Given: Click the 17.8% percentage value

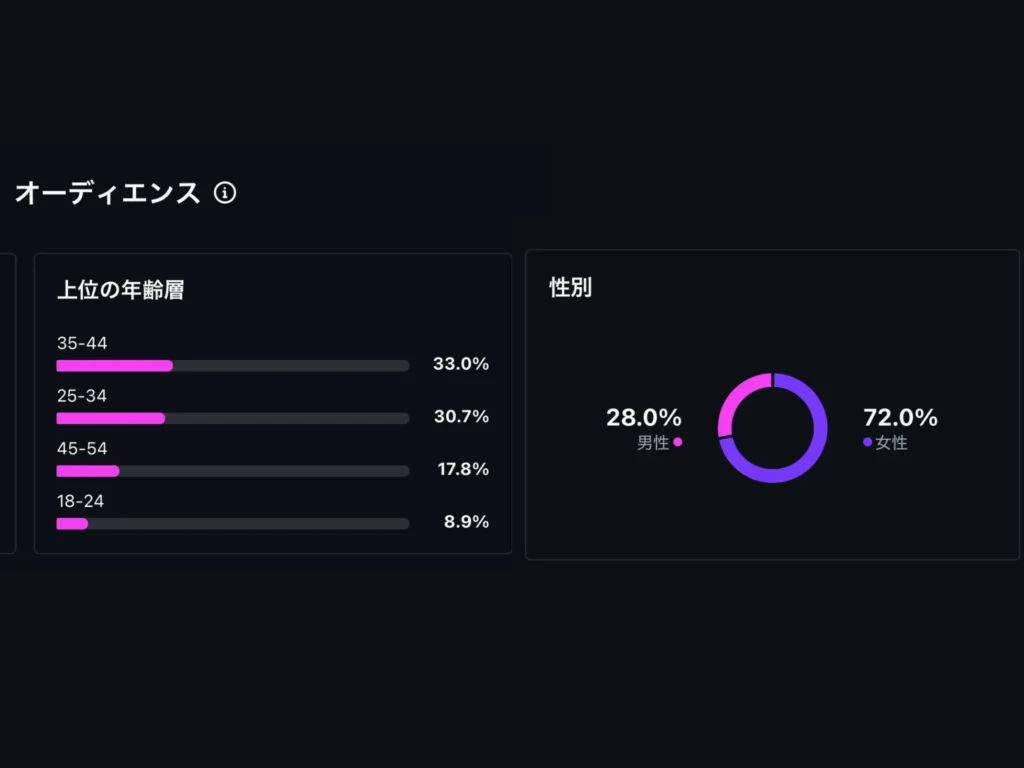Looking at the screenshot, I should click(x=463, y=469).
